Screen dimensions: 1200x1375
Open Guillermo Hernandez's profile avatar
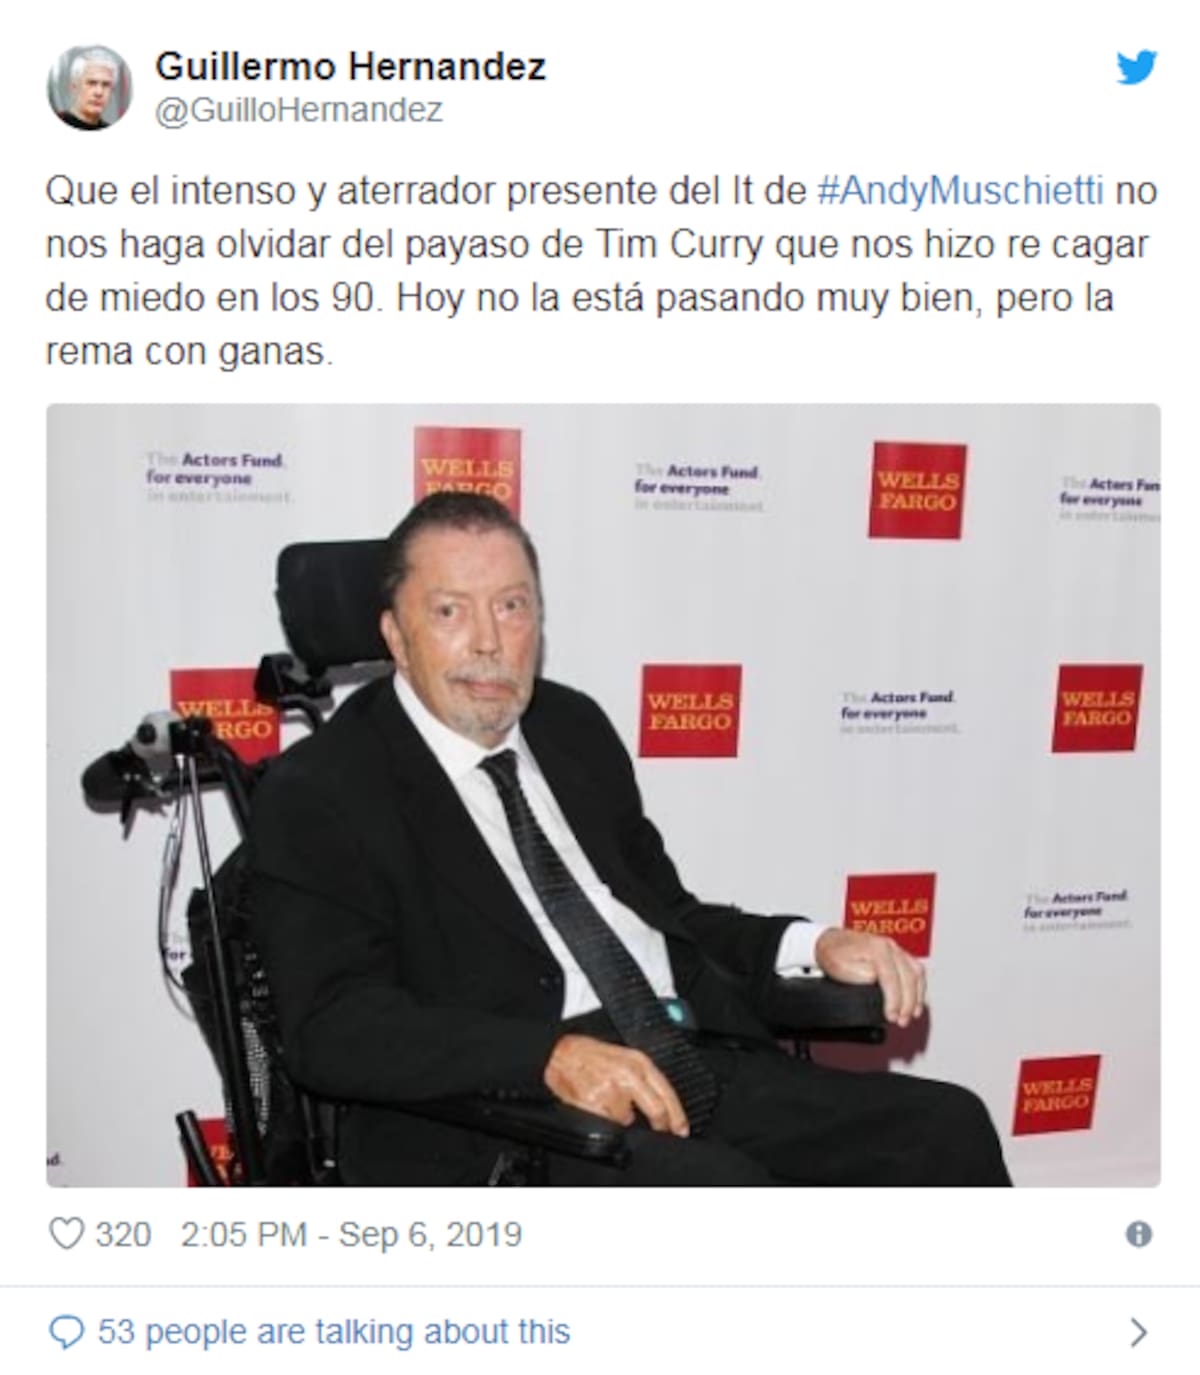tap(89, 87)
